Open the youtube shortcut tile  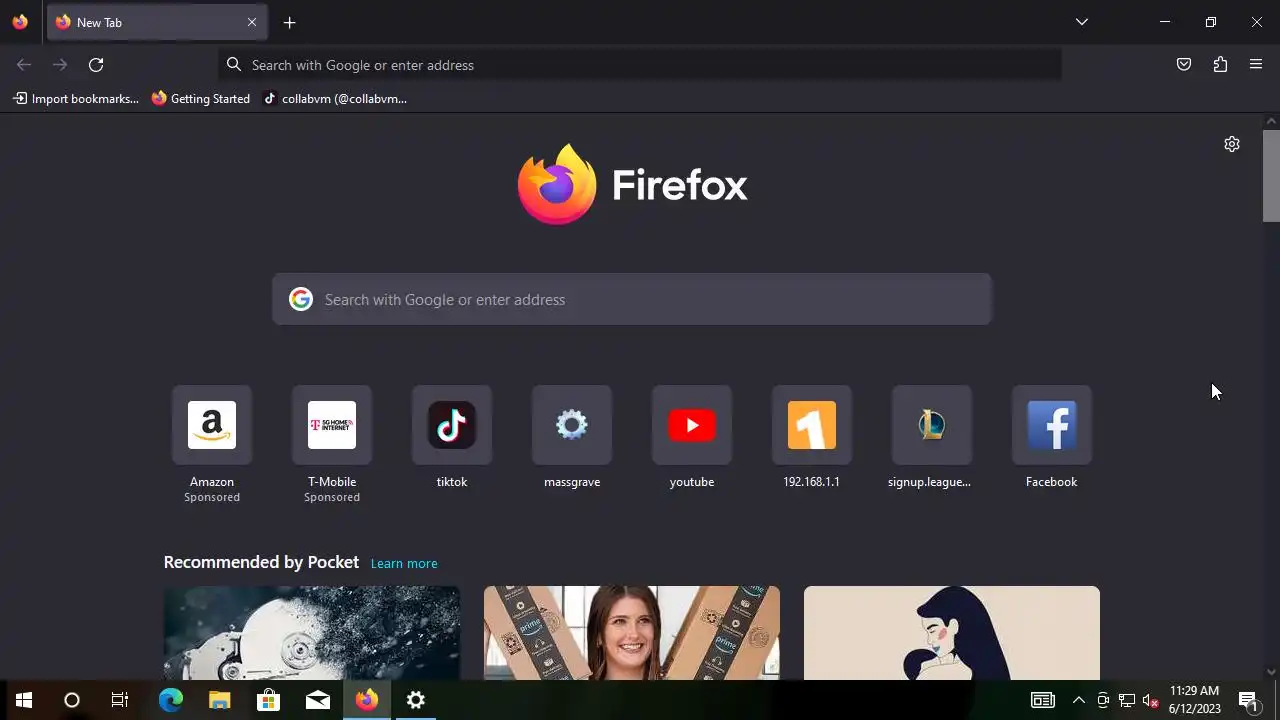coord(692,425)
